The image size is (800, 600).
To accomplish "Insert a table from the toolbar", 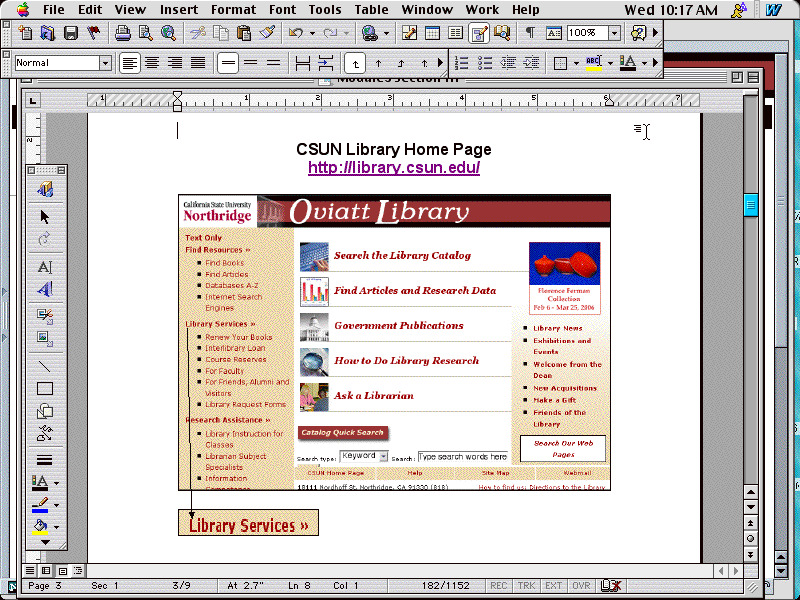I will pos(432,33).
